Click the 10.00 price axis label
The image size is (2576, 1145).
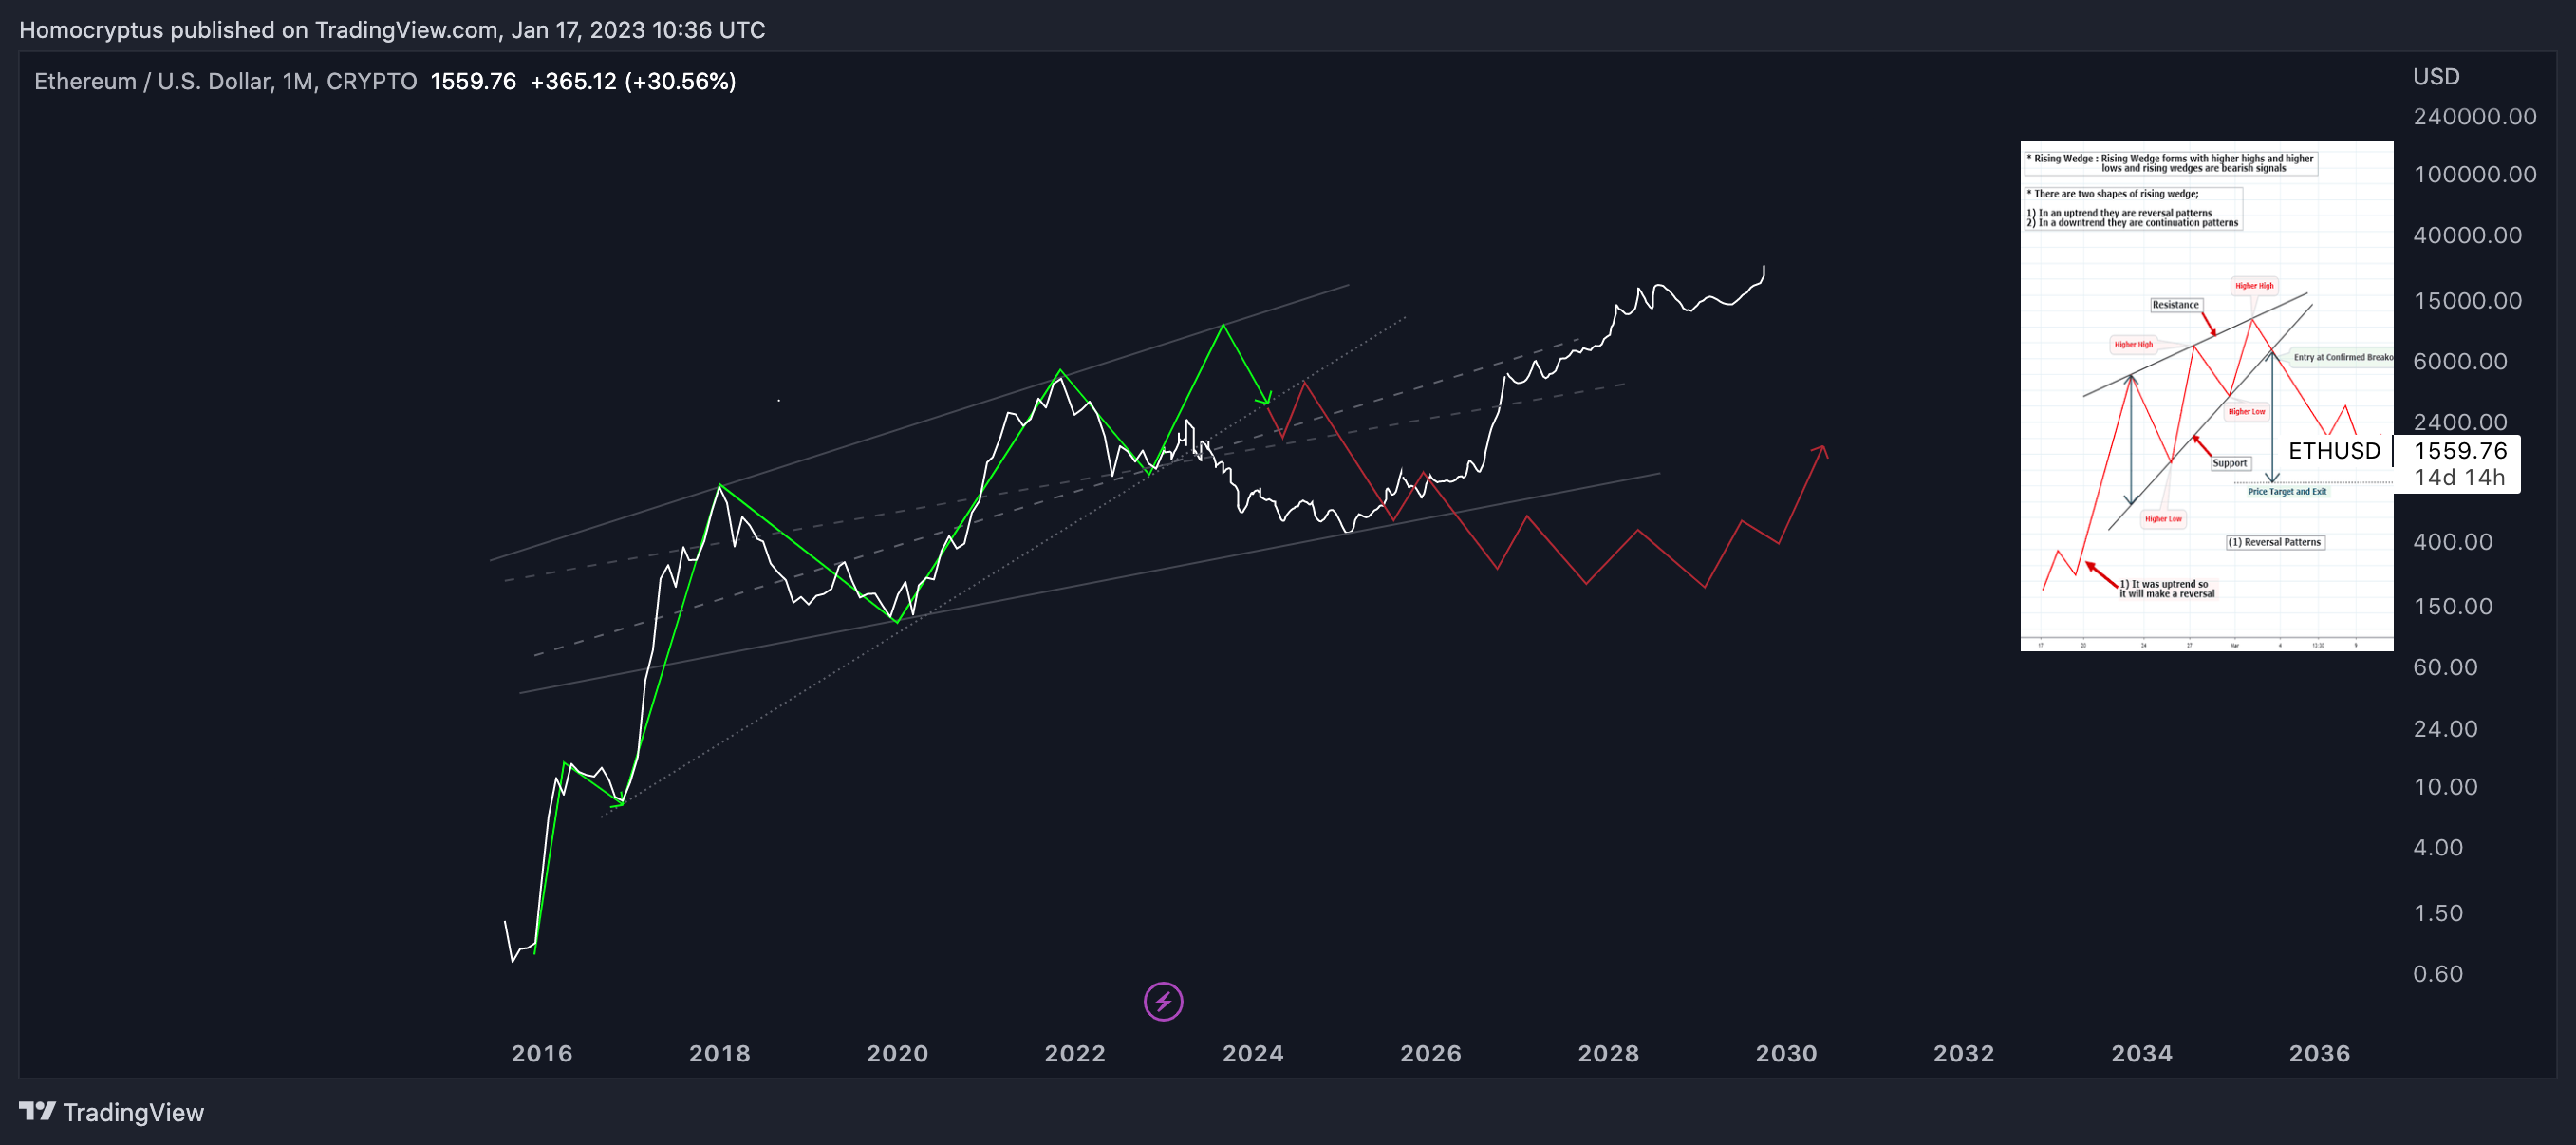coord(2445,787)
